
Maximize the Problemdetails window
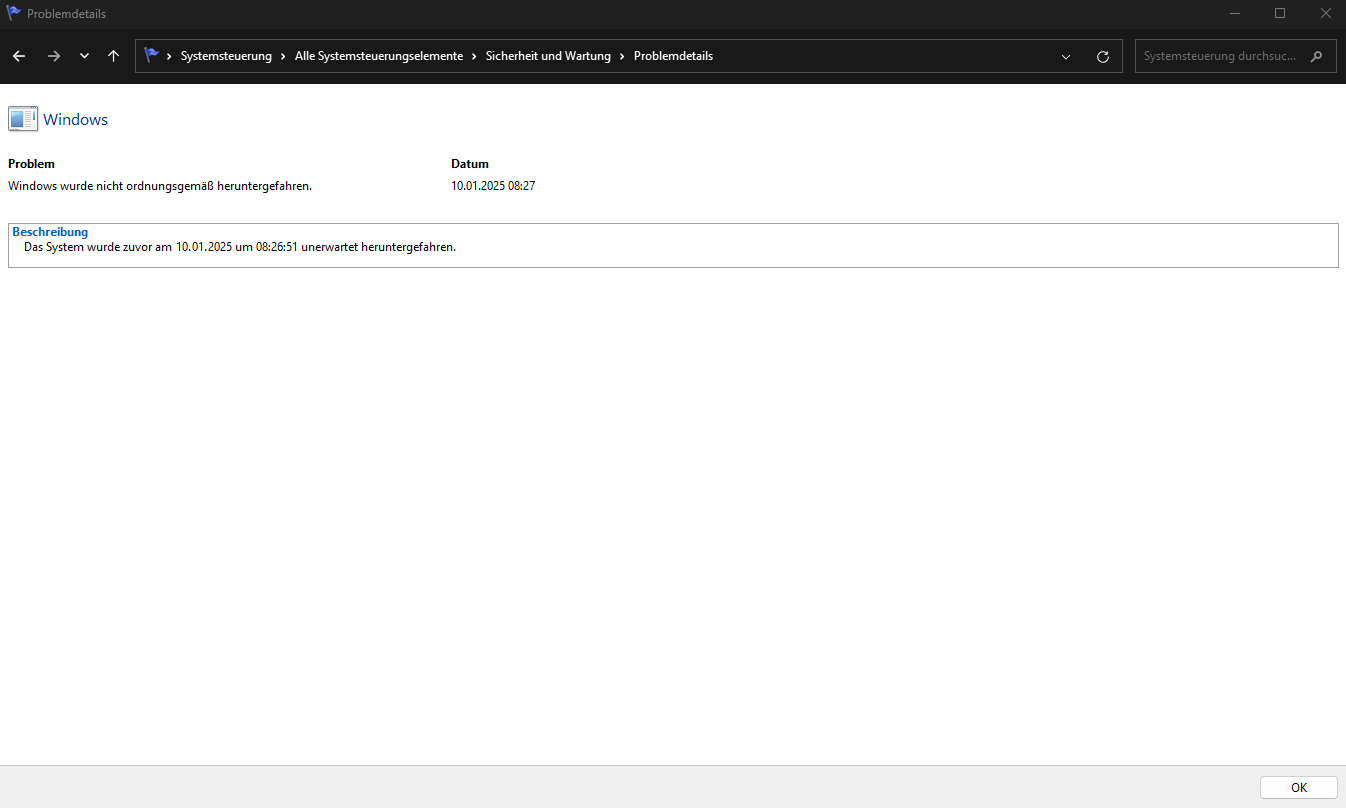[x=1280, y=13]
